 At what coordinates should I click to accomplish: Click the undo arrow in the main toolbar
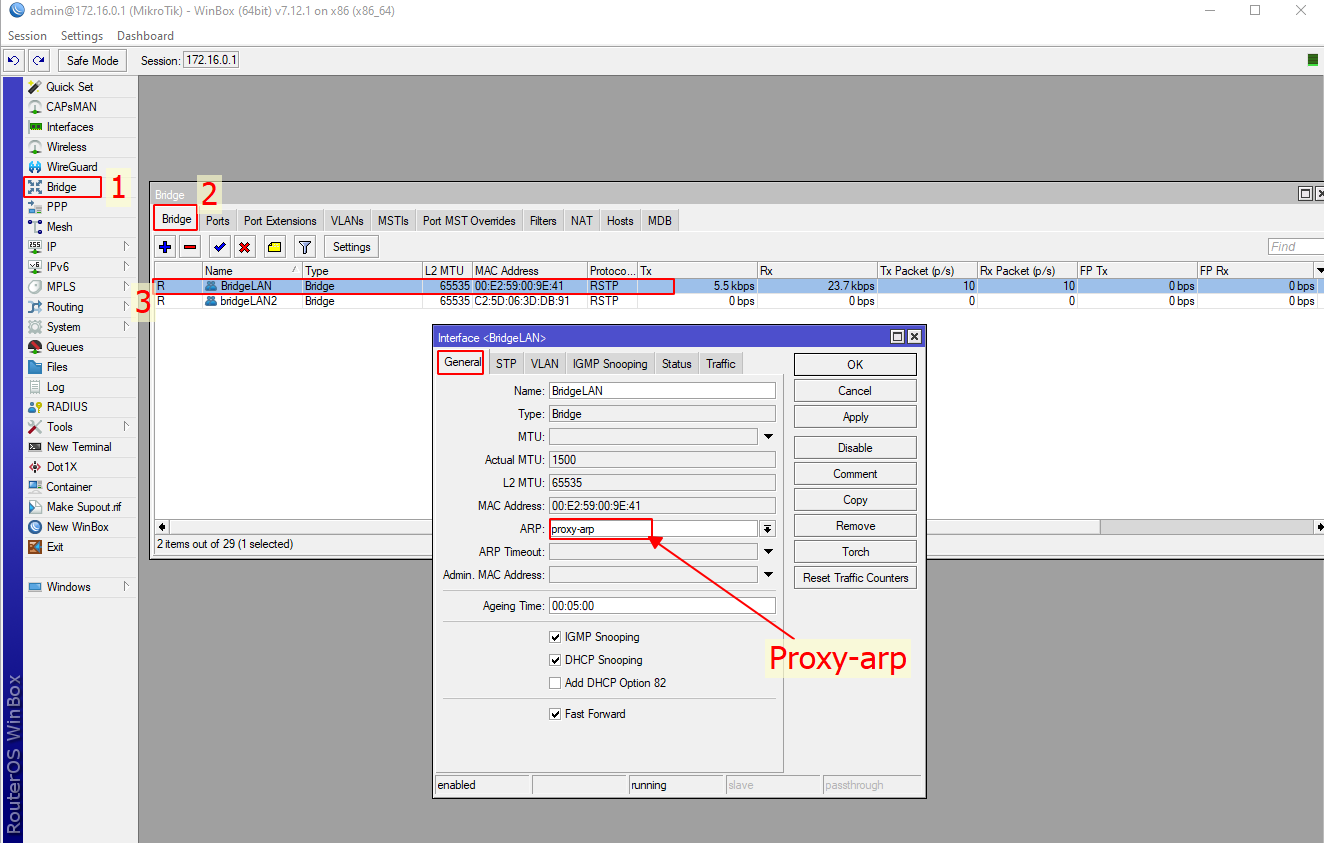[13, 59]
